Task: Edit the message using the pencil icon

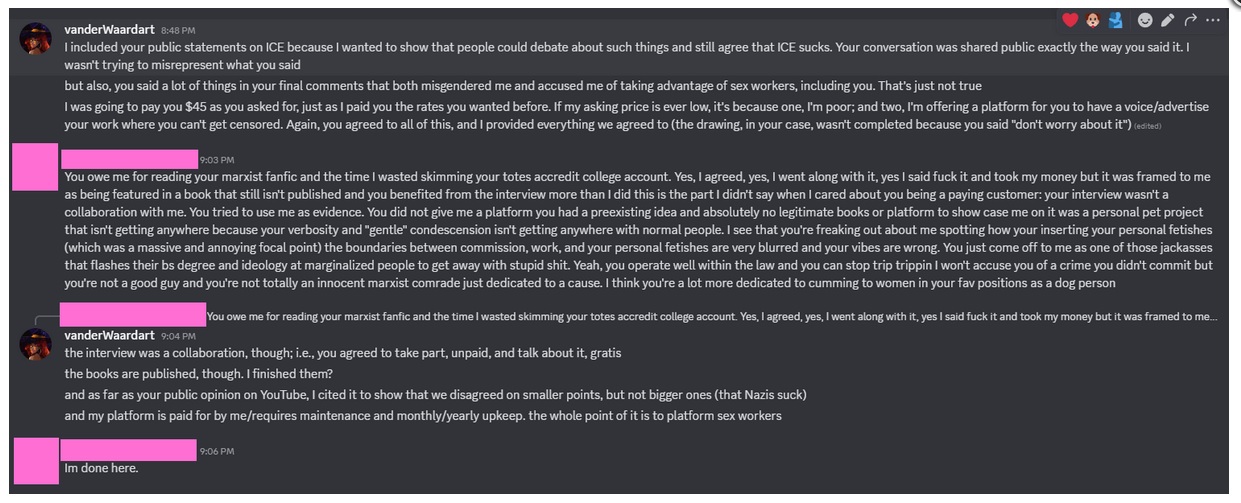Action: point(1168,20)
